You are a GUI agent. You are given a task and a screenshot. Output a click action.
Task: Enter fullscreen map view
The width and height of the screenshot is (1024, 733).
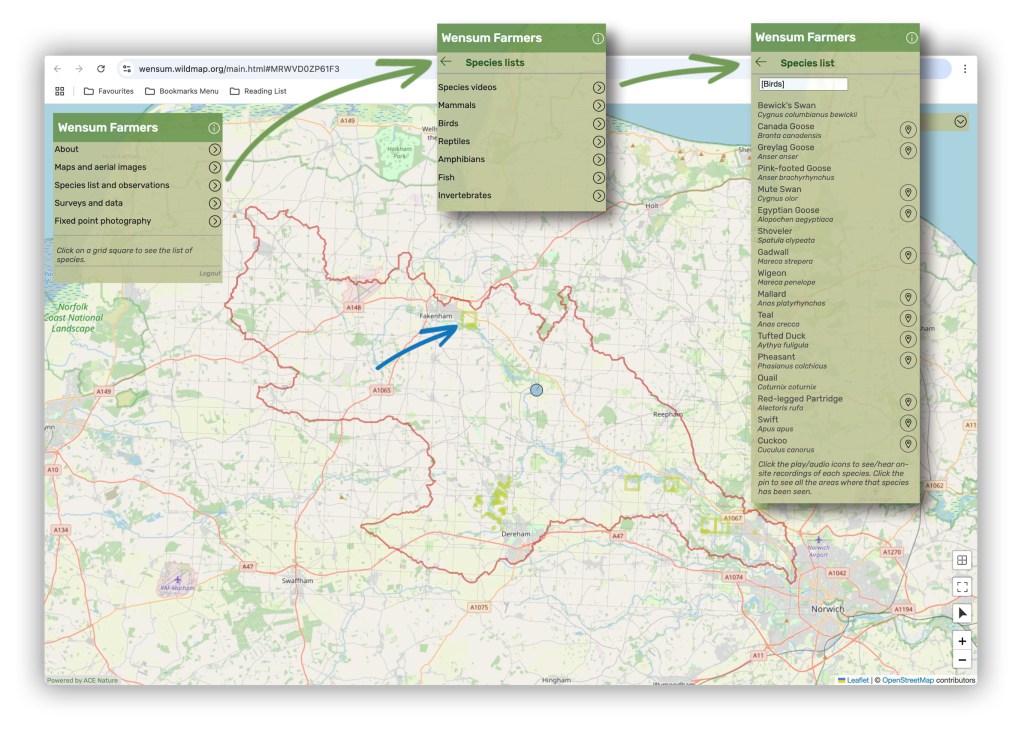[x=962, y=587]
